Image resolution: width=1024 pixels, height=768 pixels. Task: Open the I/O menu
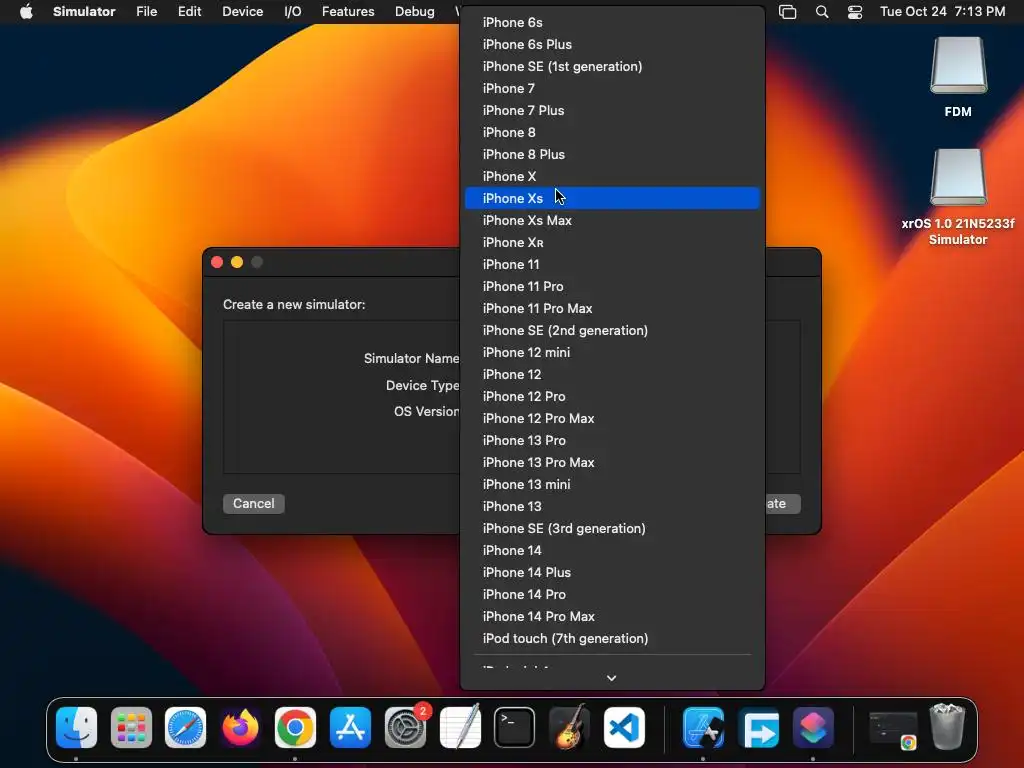293,12
